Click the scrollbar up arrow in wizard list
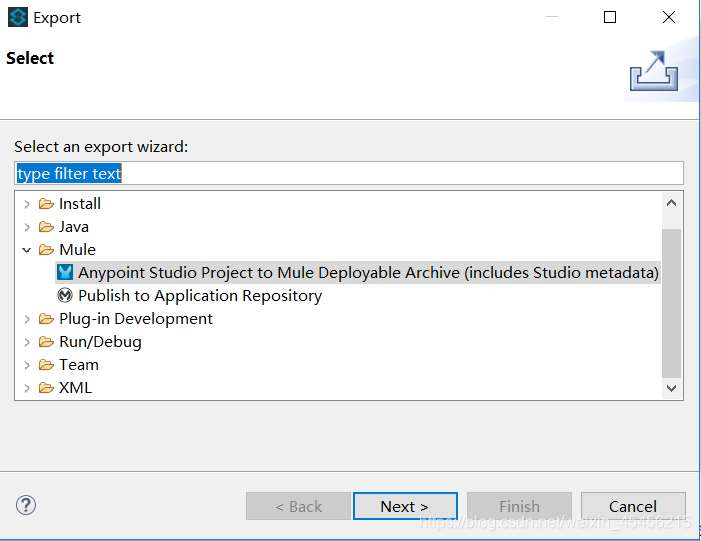701x541 pixels. (x=671, y=203)
